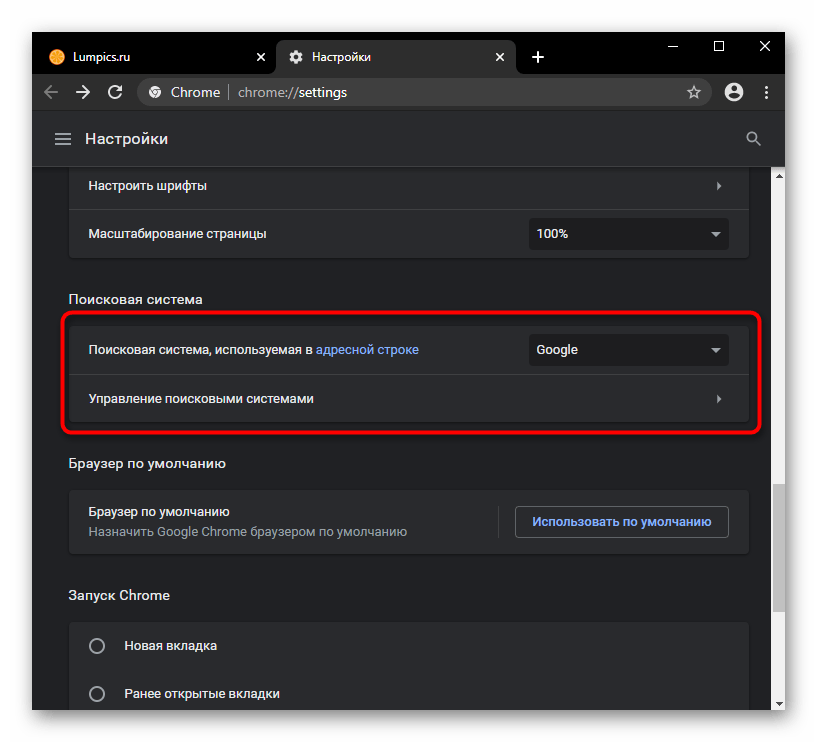The height and width of the screenshot is (742, 817).
Task: Select the "Новая вкладка" radio button
Action: pos(97,646)
